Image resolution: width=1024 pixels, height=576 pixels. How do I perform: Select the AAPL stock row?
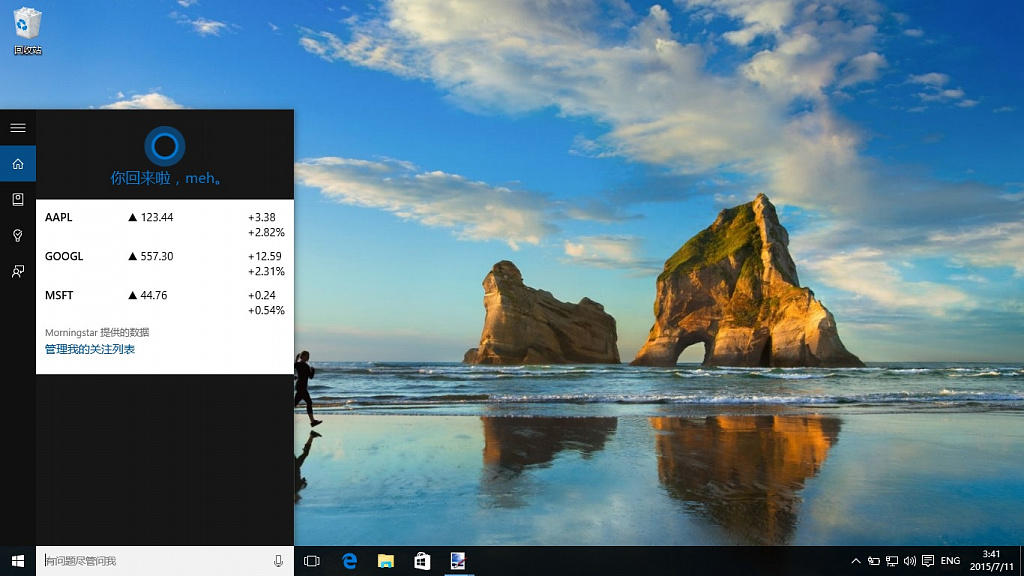[165, 224]
